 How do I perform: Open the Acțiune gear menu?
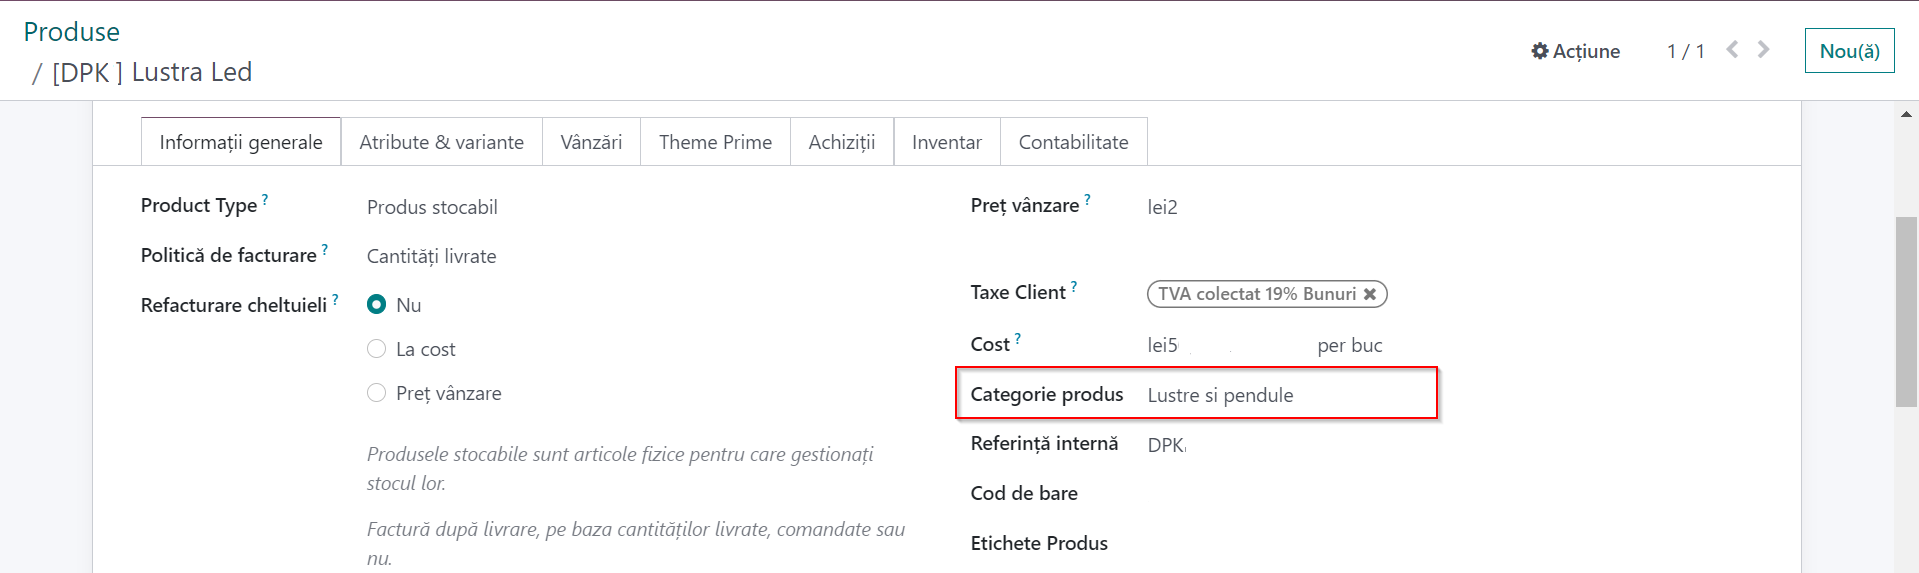tap(1575, 51)
